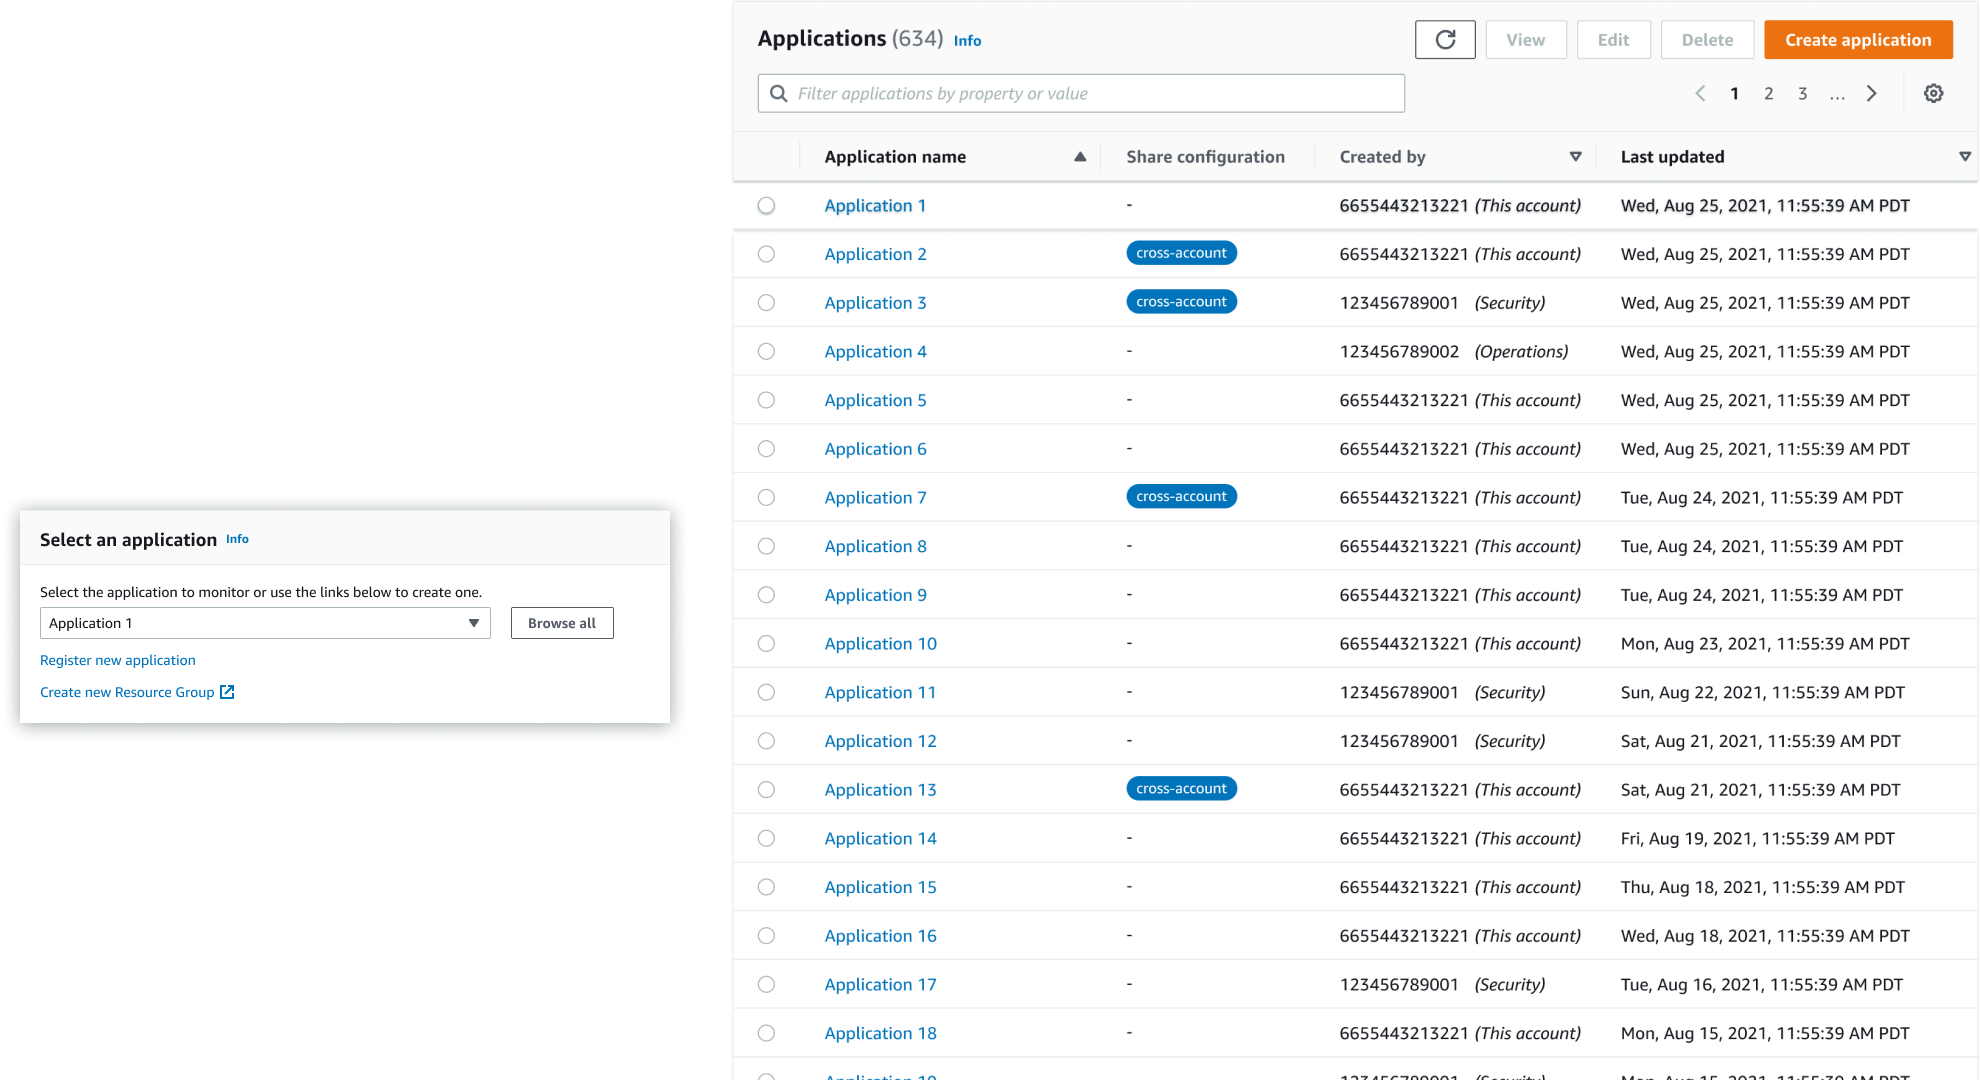The image size is (1980, 1080).
Task: Select radio button for Application 8
Action: (766, 546)
